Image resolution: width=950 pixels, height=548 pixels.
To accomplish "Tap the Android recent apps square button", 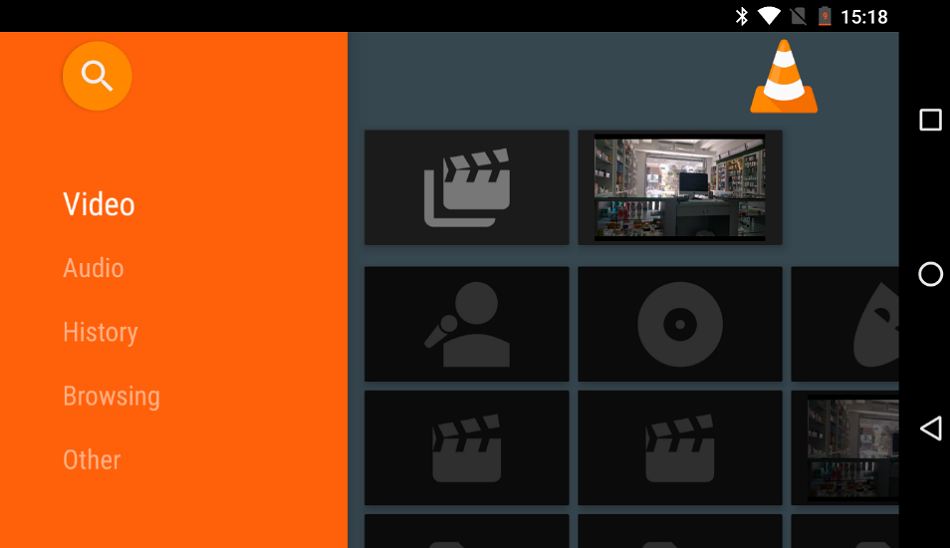I will (931, 120).
